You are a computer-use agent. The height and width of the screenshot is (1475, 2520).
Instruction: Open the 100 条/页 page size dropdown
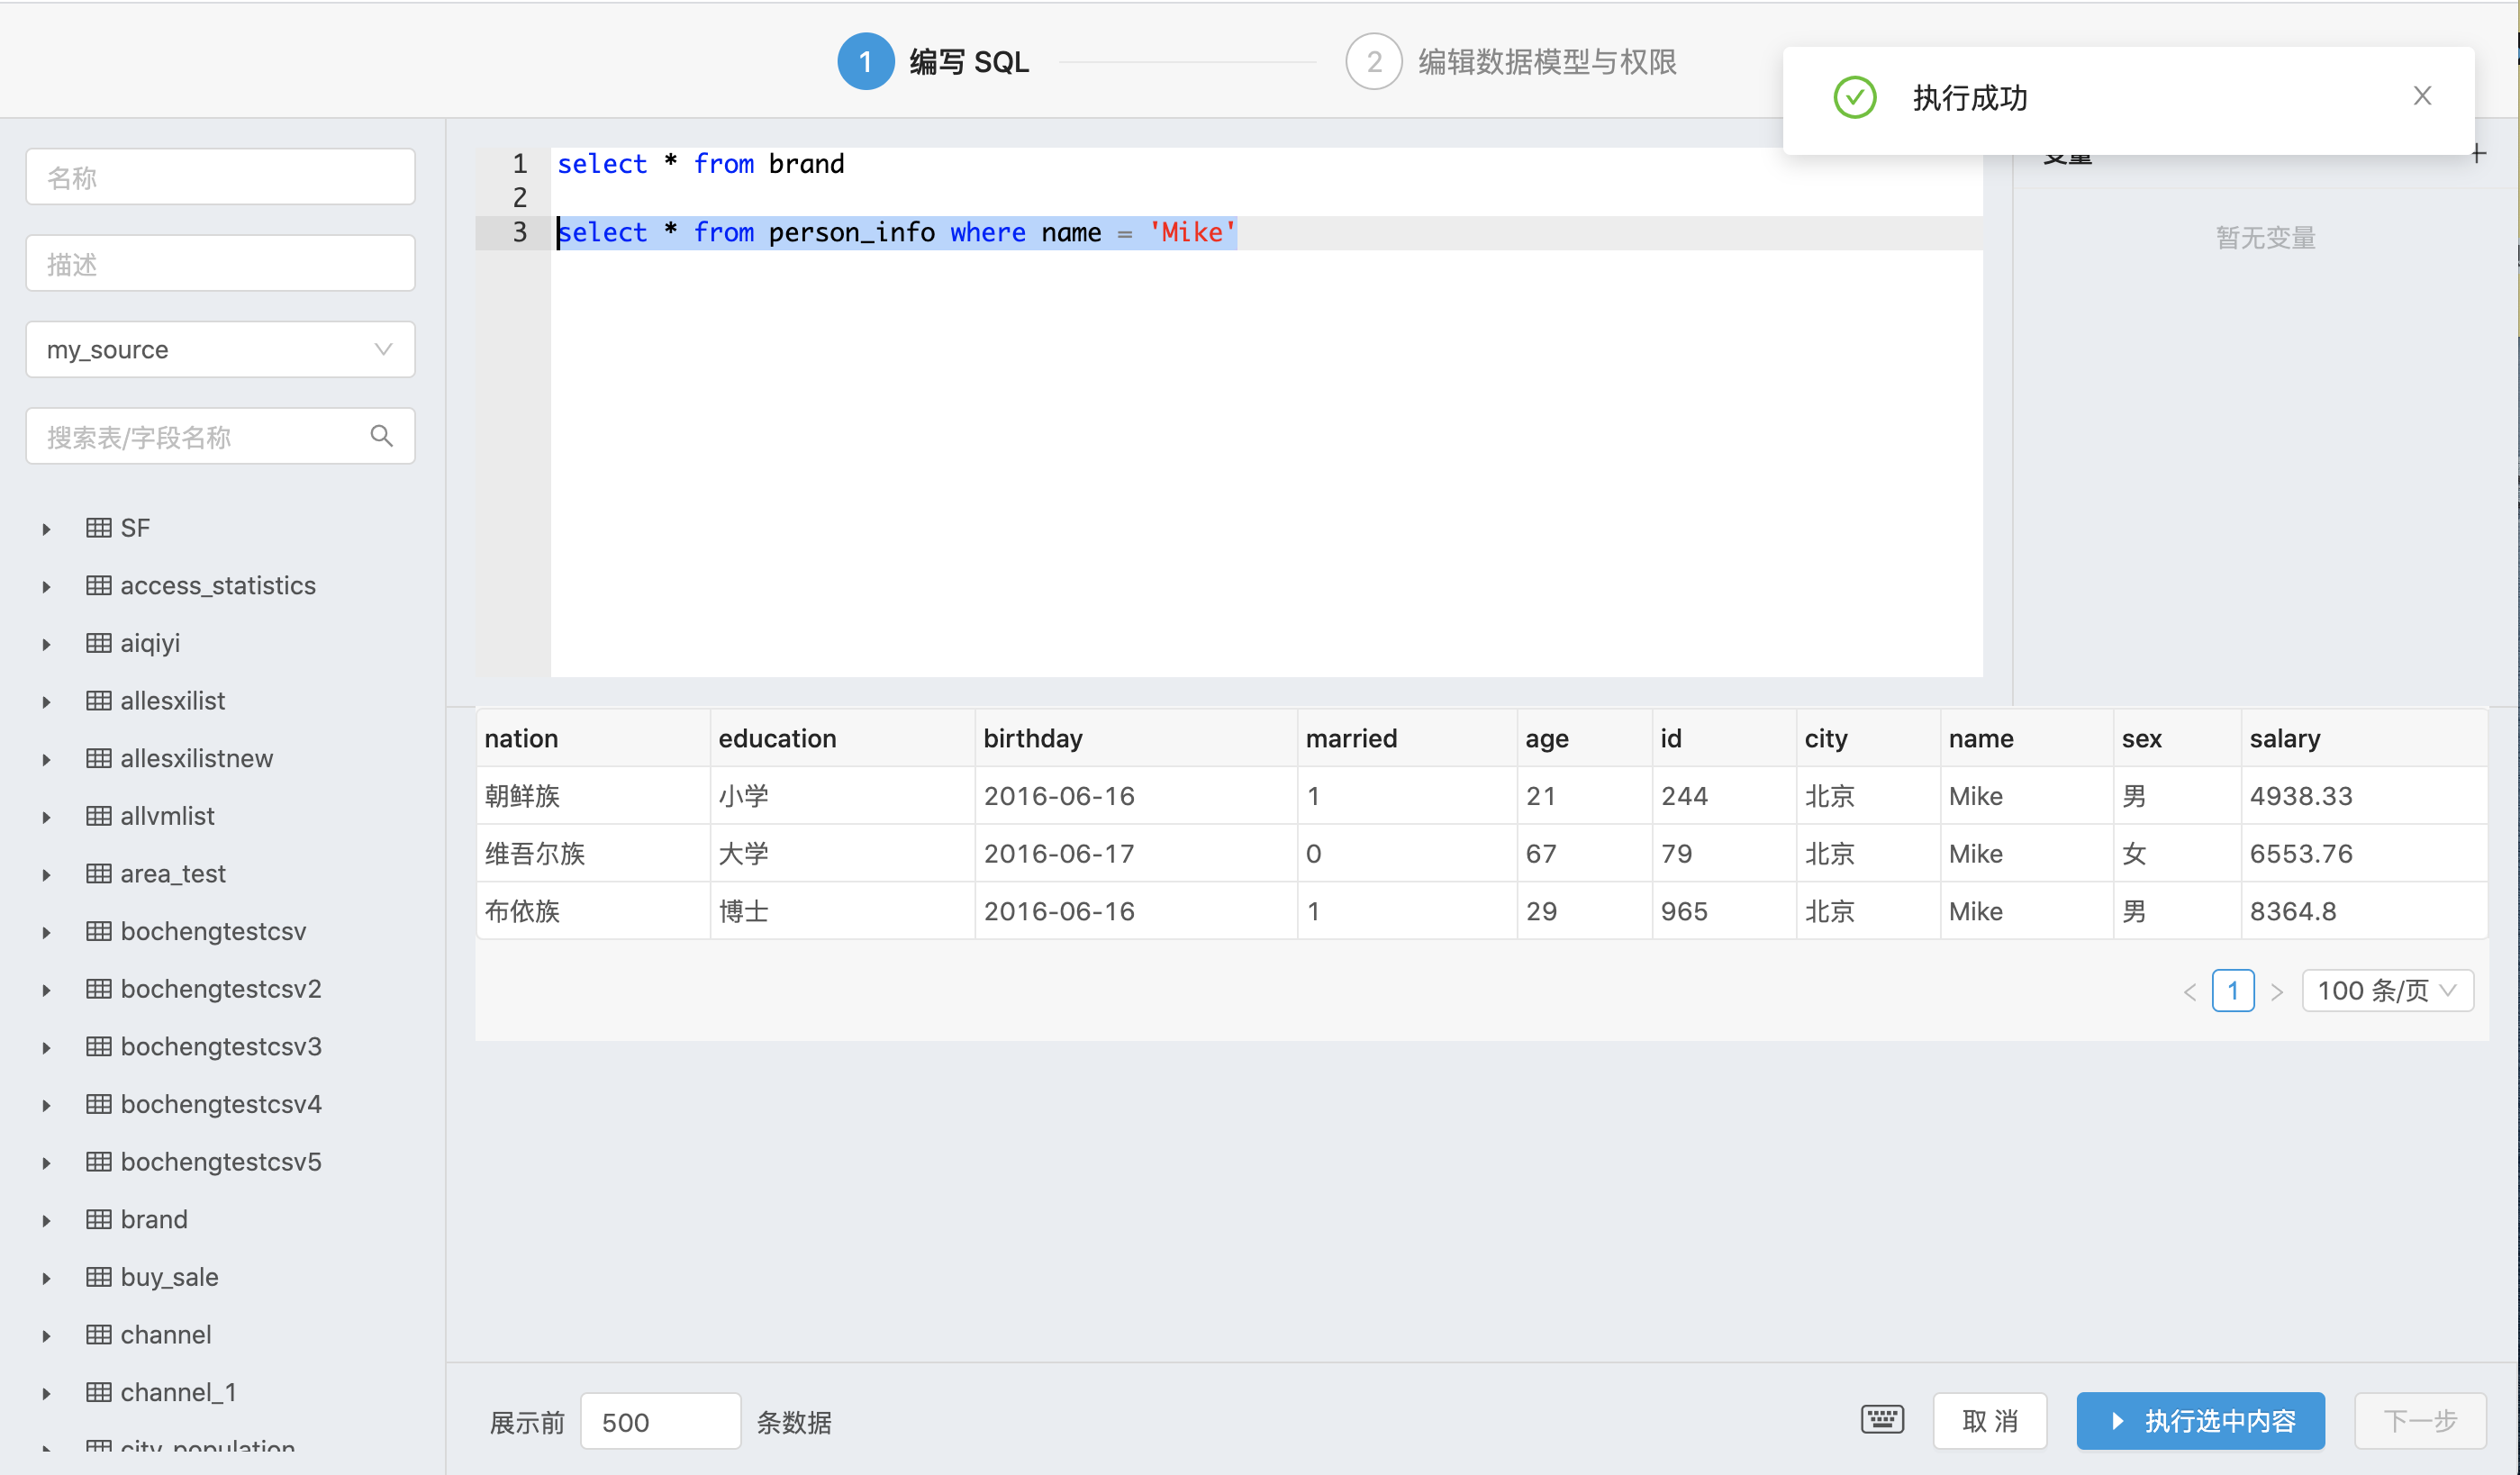[2386, 991]
